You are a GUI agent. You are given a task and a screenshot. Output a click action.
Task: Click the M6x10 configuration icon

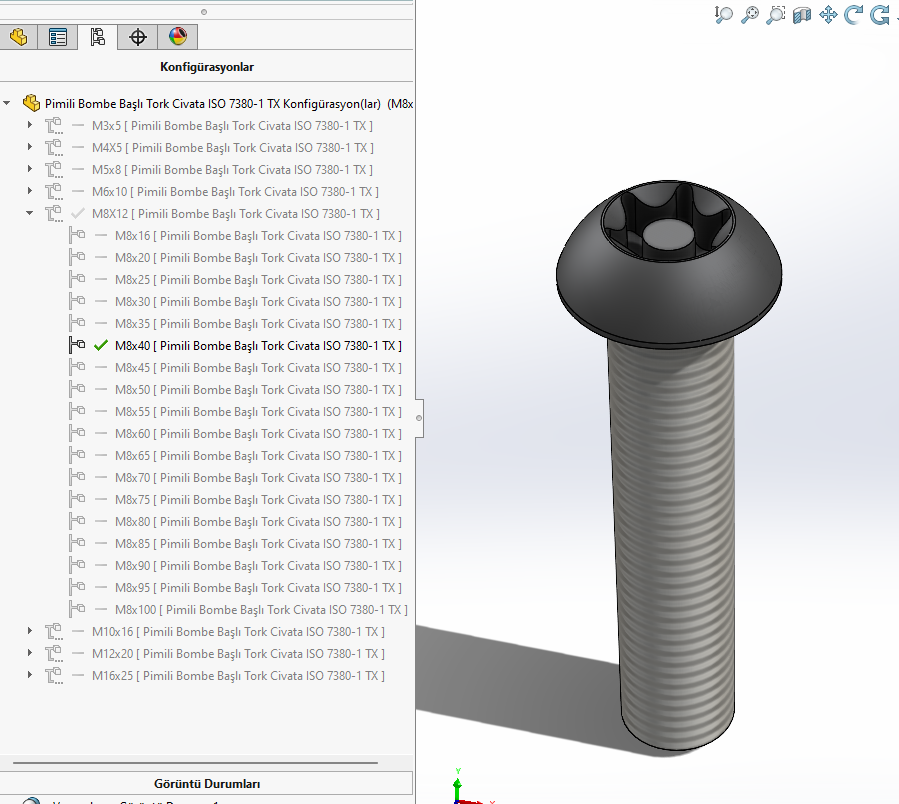(x=54, y=192)
